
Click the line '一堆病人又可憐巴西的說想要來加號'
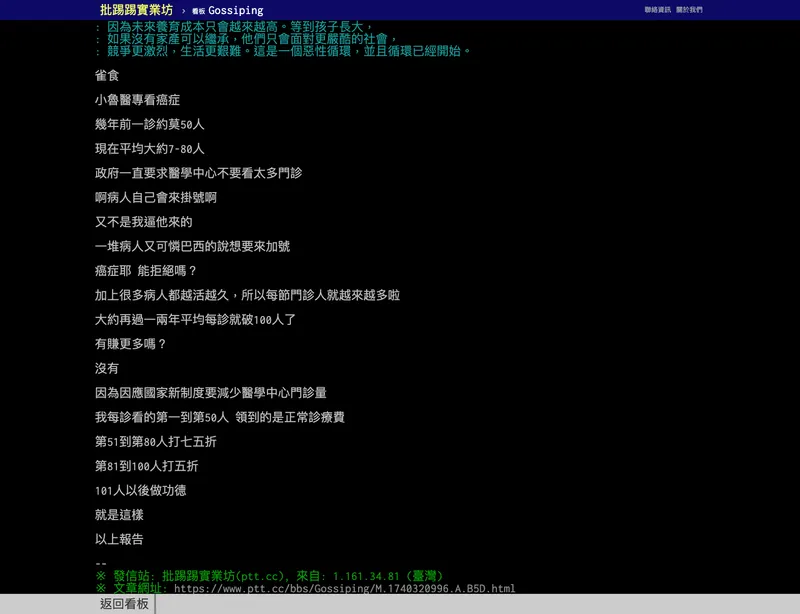(x=192, y=247)
